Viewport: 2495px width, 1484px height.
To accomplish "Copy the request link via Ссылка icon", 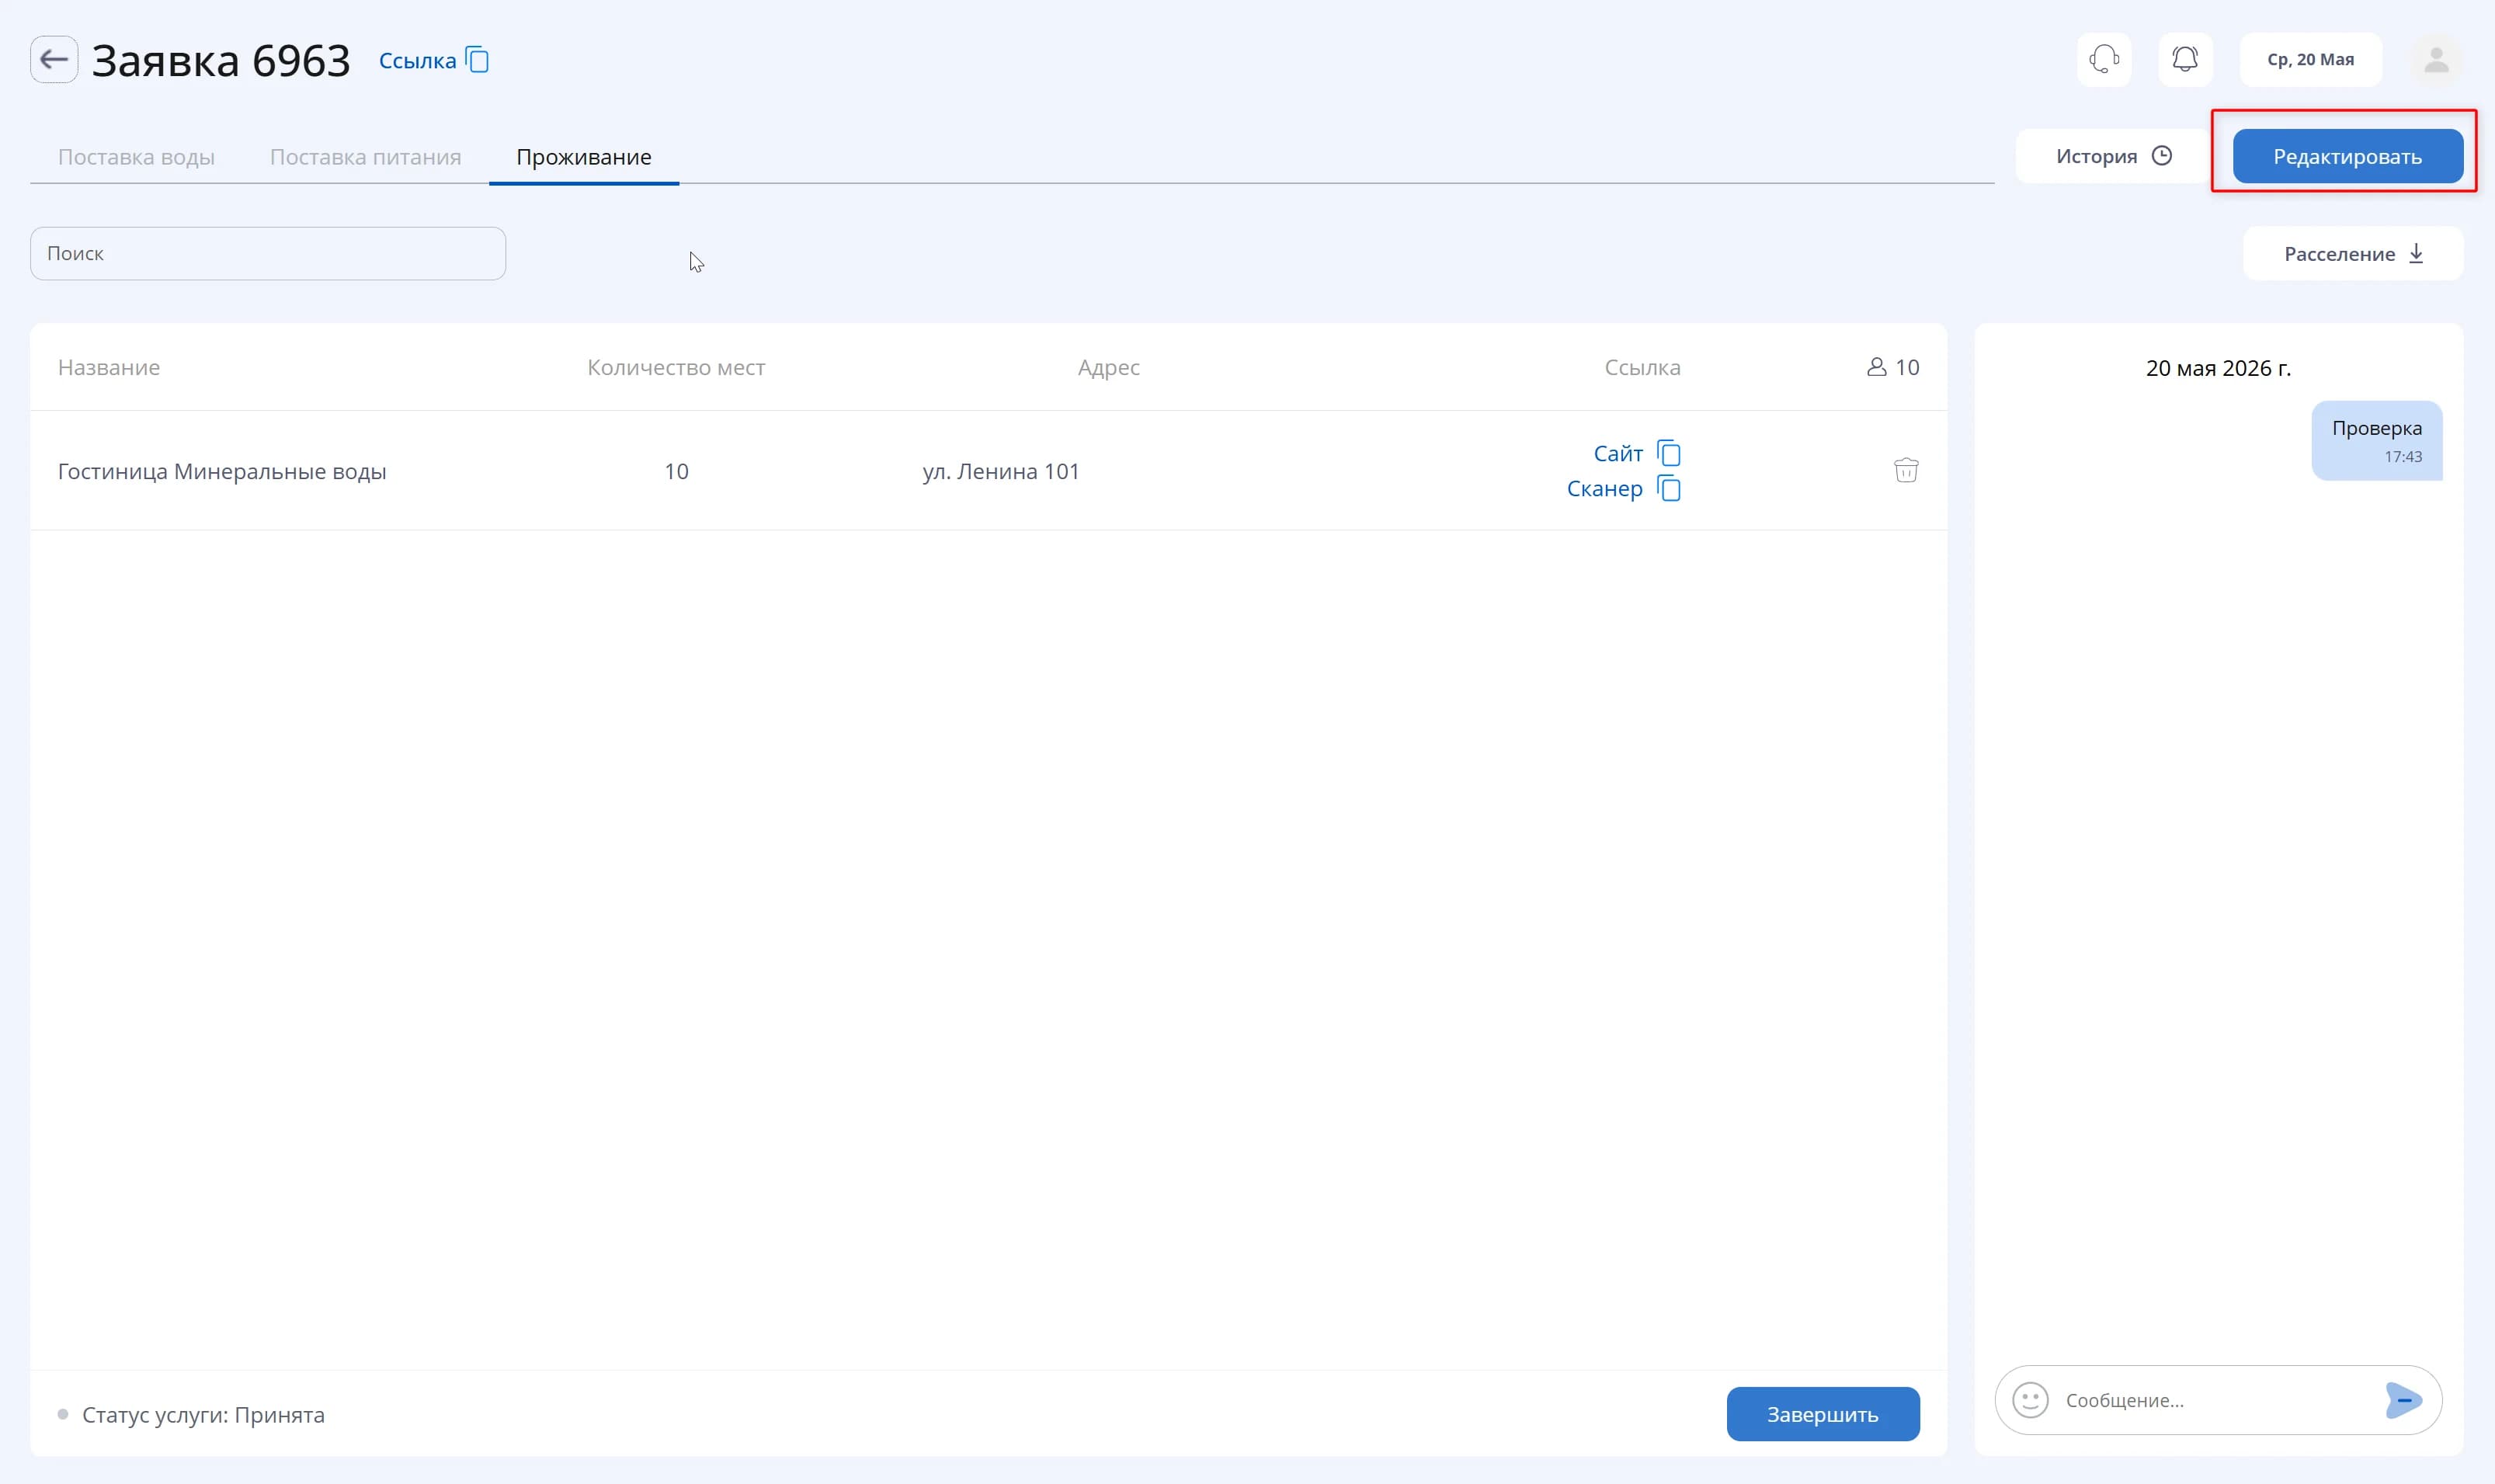I will pyautogui.click(x=478, y=60).
